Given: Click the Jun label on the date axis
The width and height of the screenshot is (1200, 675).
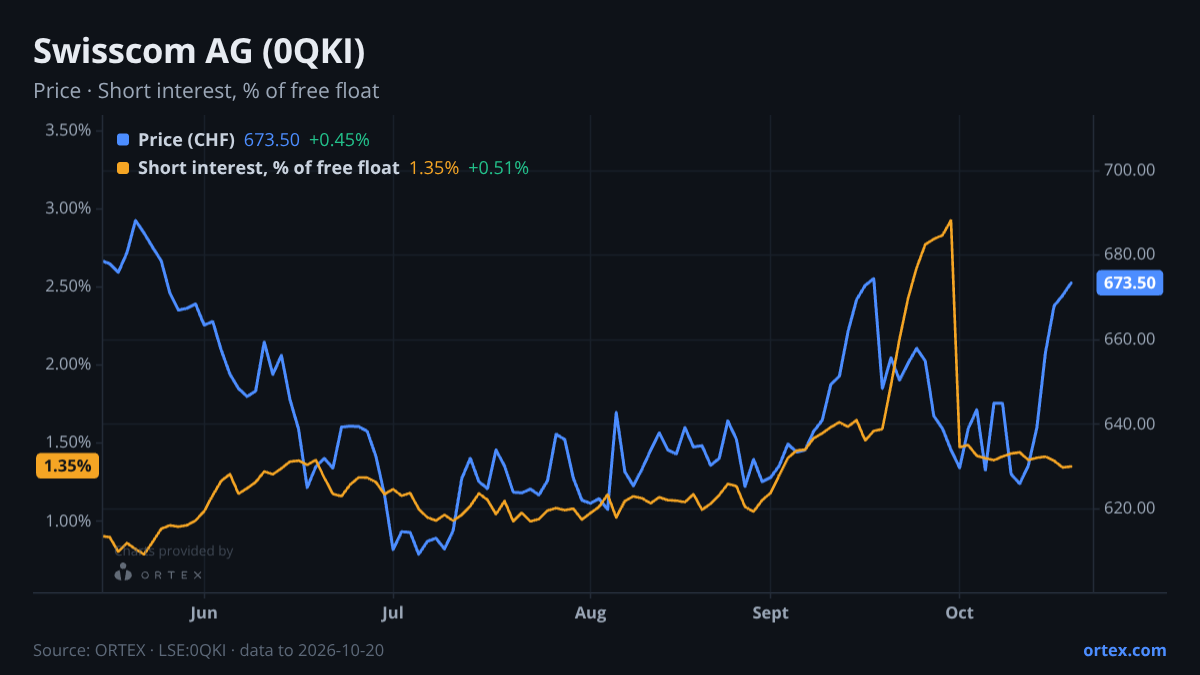Looking at the screenshot, I should [203, 612].
